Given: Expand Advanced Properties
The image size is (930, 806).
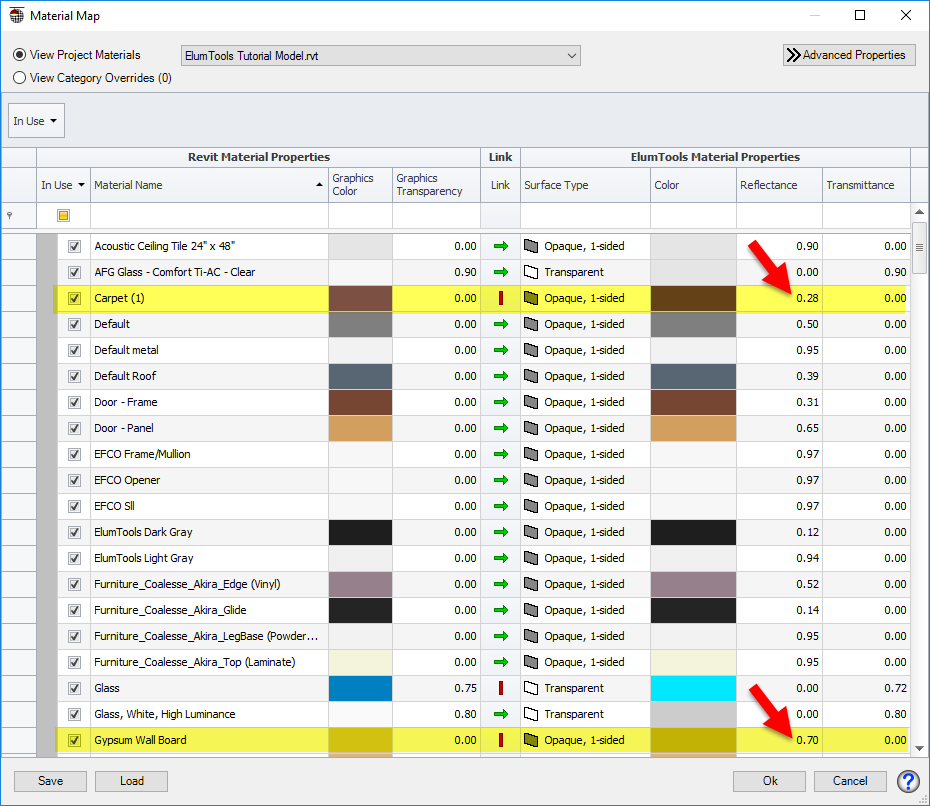Looking at the screenshot, I should coord(849,55).
